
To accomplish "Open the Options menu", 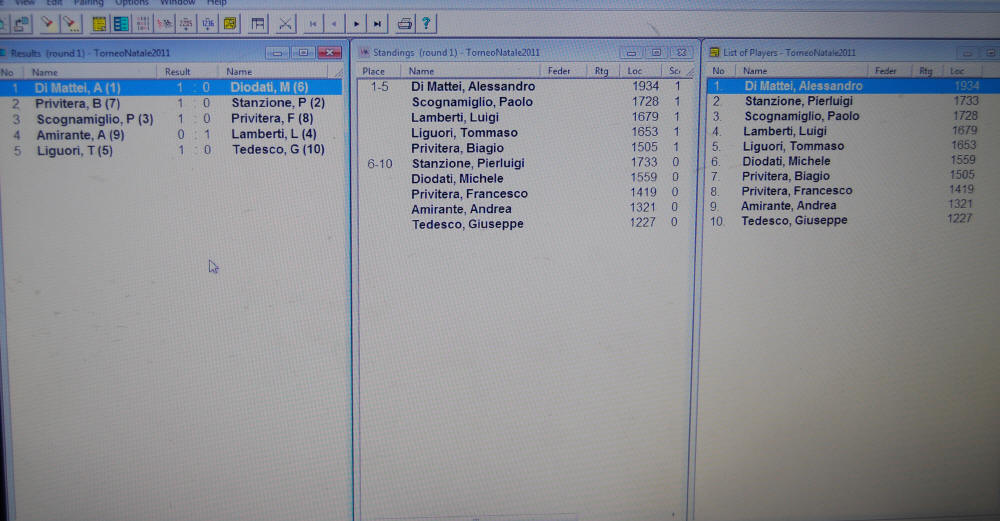I will [x=131, y=3].
